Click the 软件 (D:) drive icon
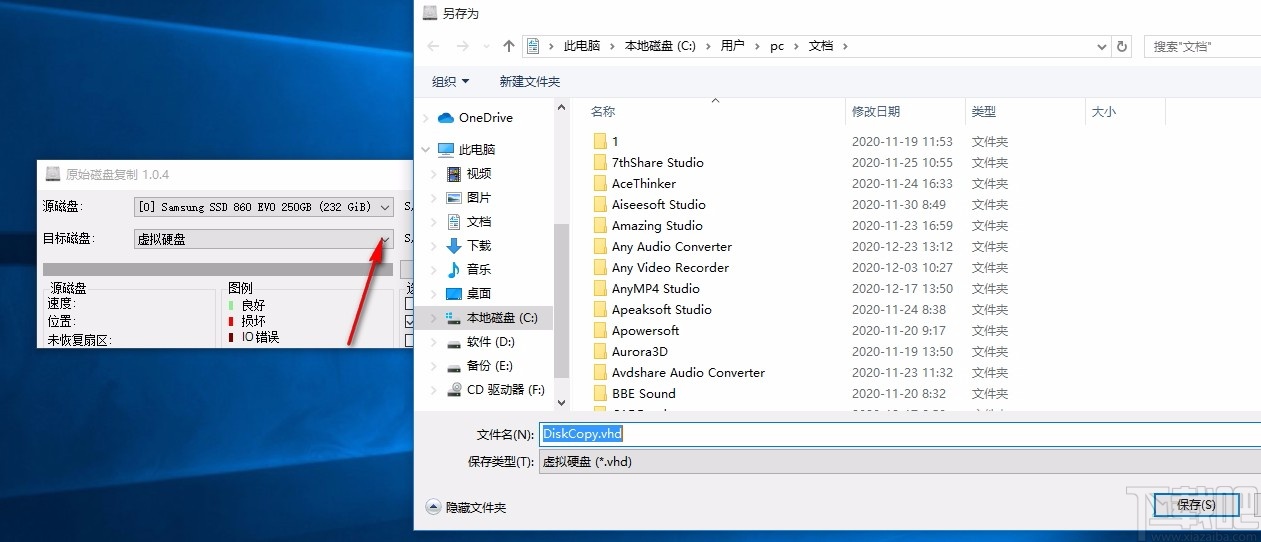Image resolution: width=1261 pixels, height=542 pixels. coord(454,342)
